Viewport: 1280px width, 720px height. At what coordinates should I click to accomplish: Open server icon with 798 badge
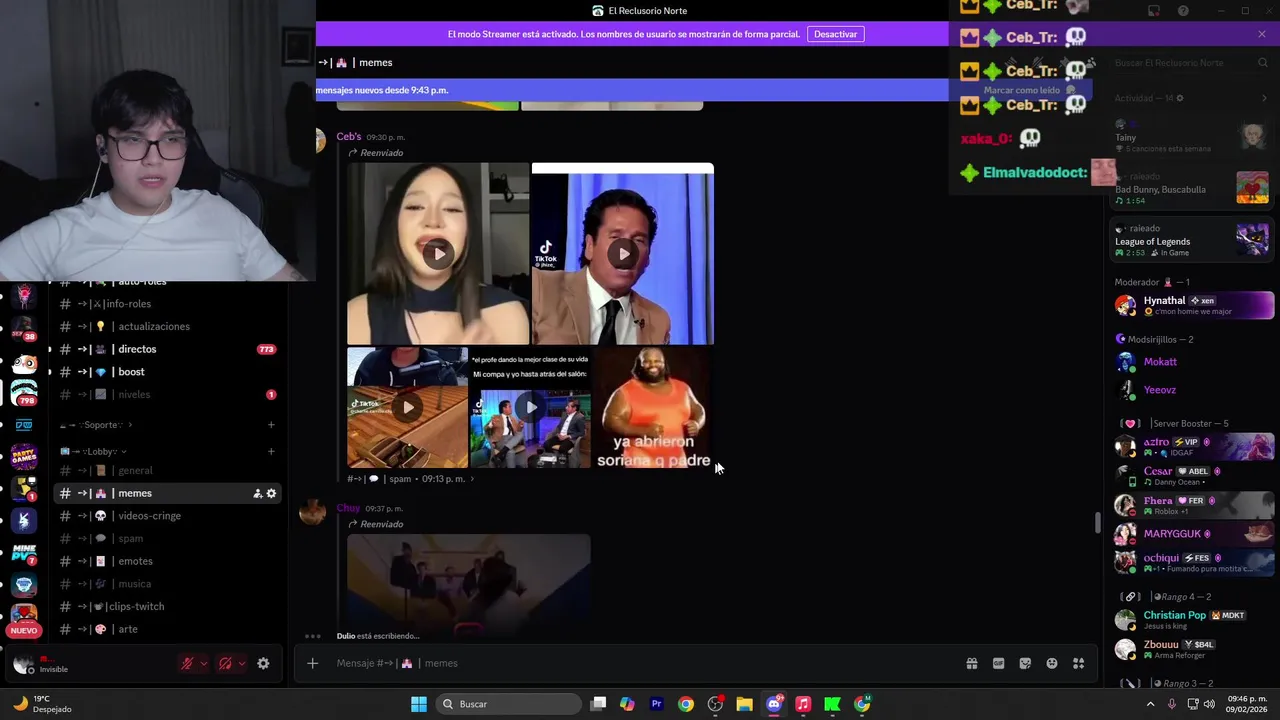[24, 393]
